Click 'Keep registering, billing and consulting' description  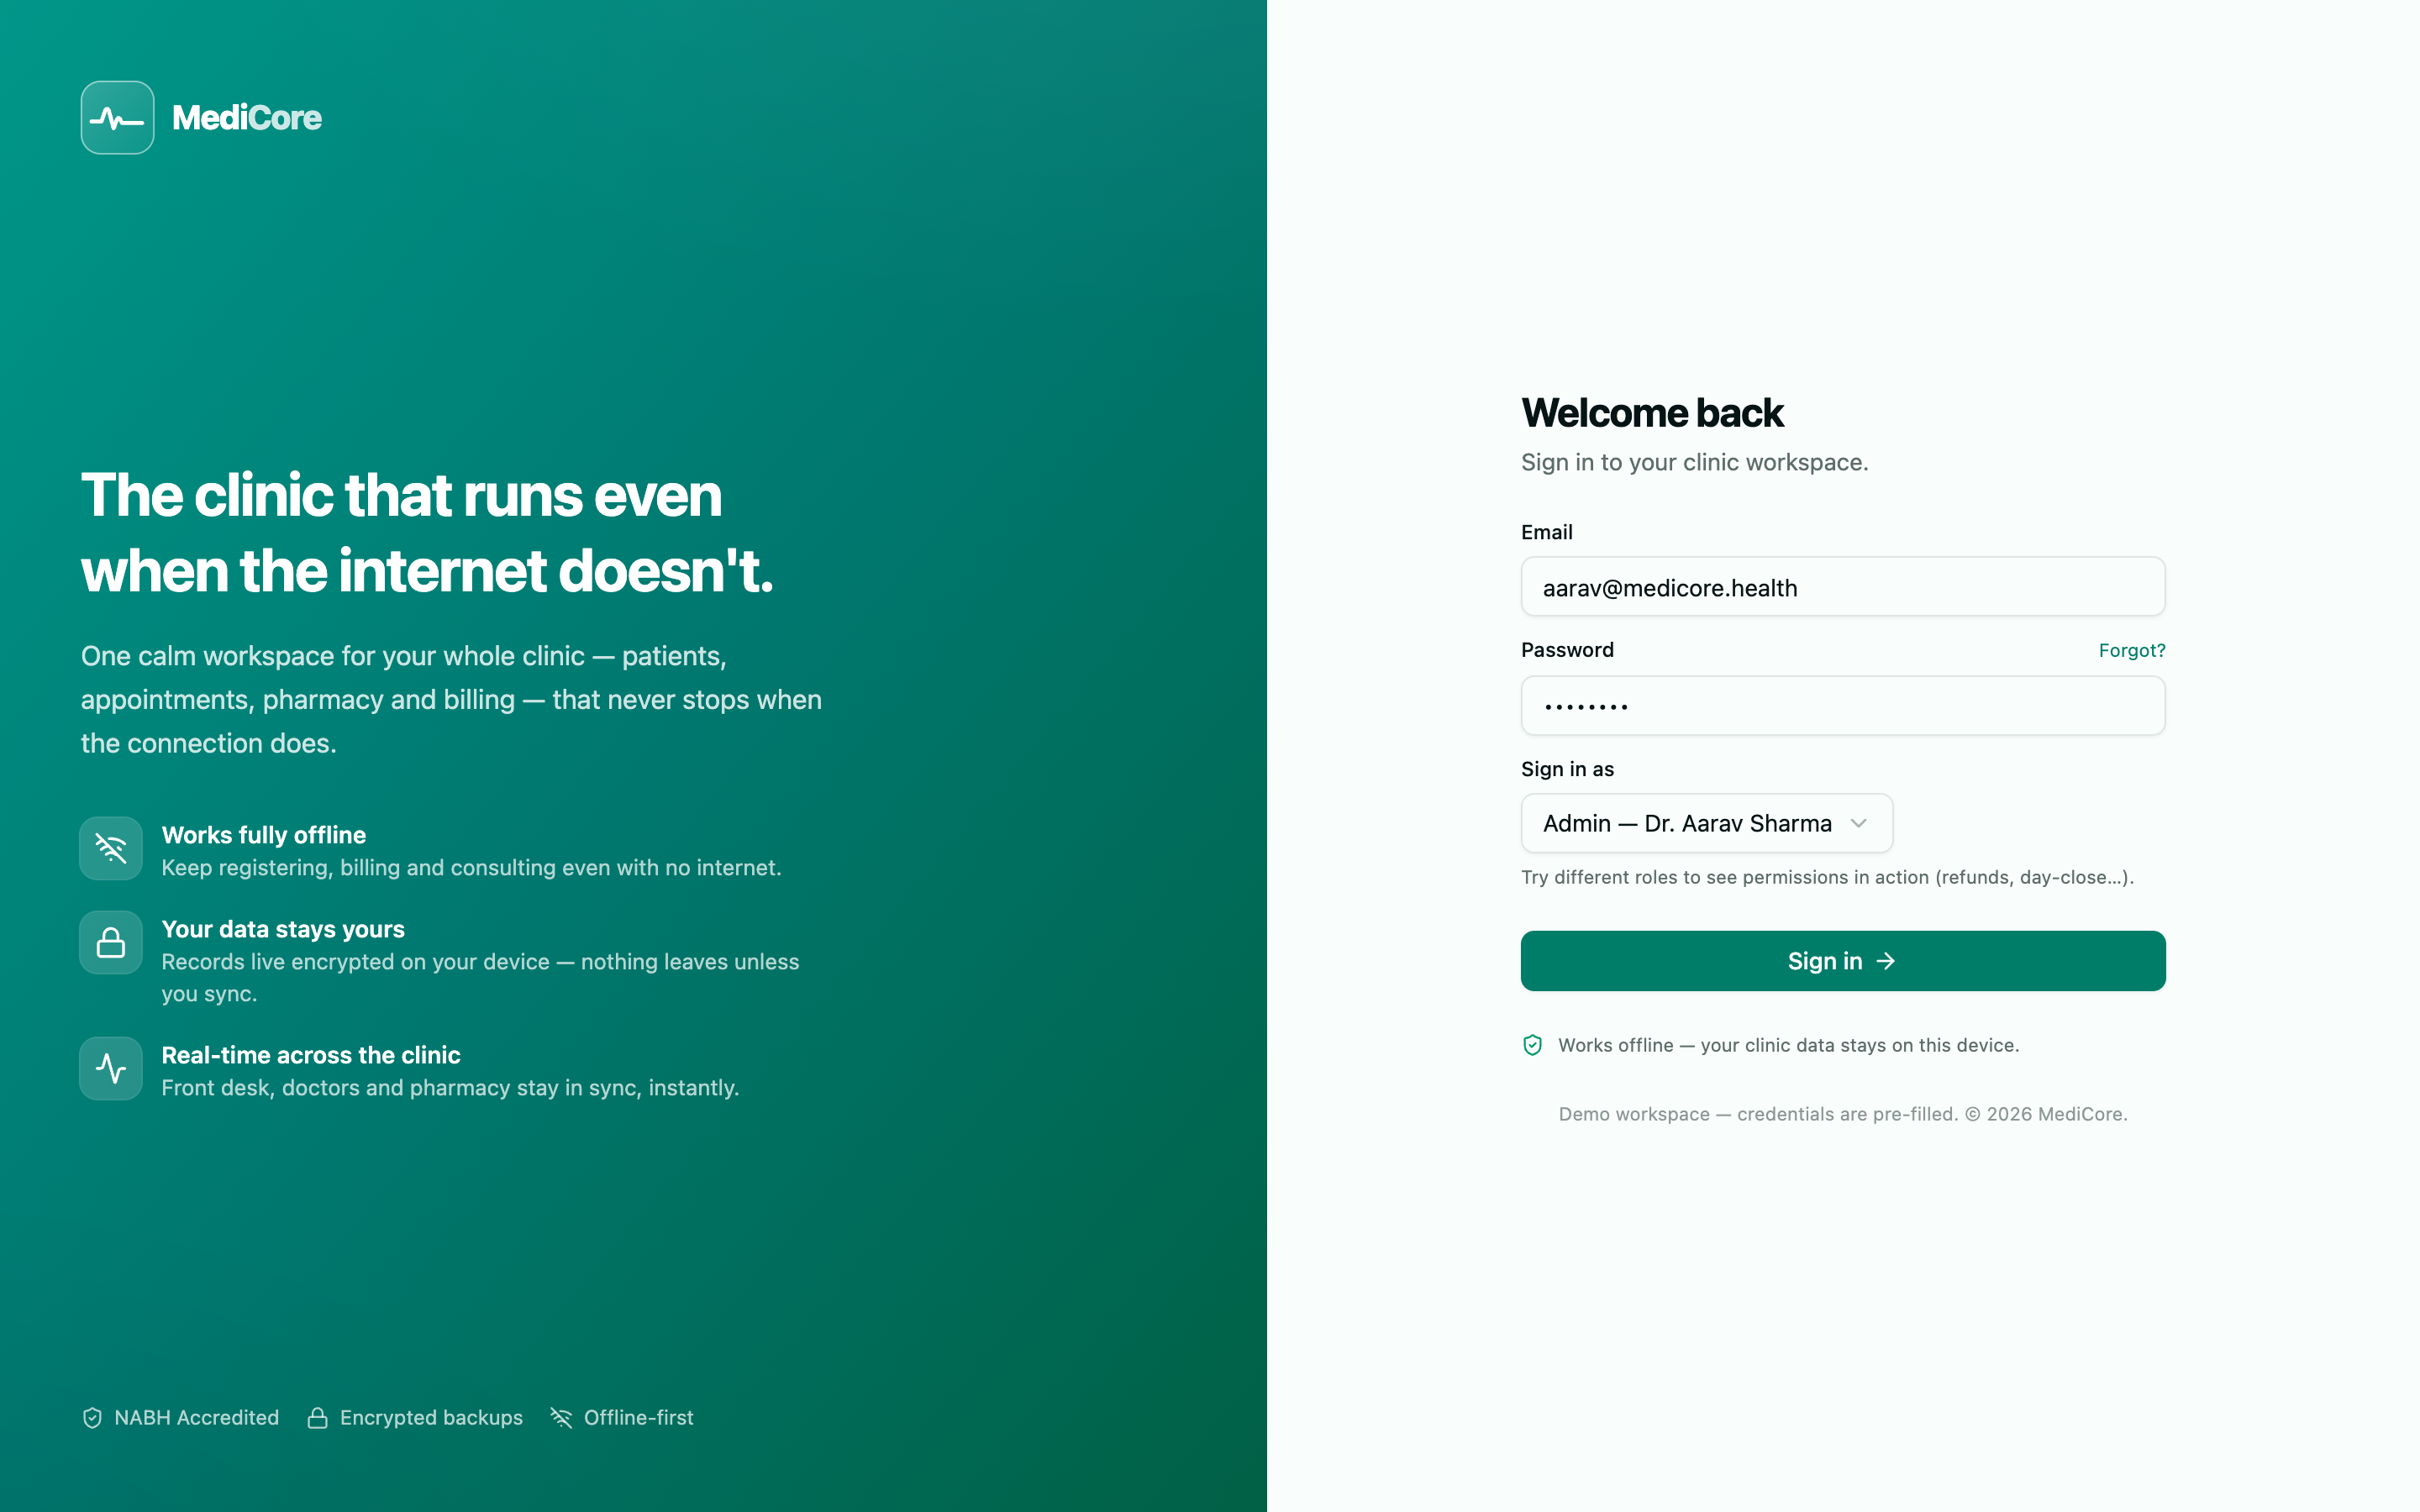coord(471,868)
